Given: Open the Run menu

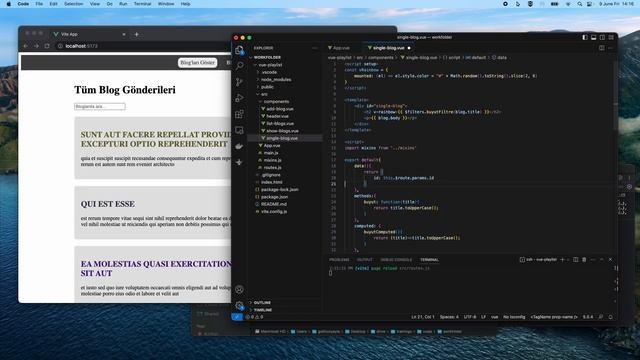Looking at the screenshot, I should [123, 4].
